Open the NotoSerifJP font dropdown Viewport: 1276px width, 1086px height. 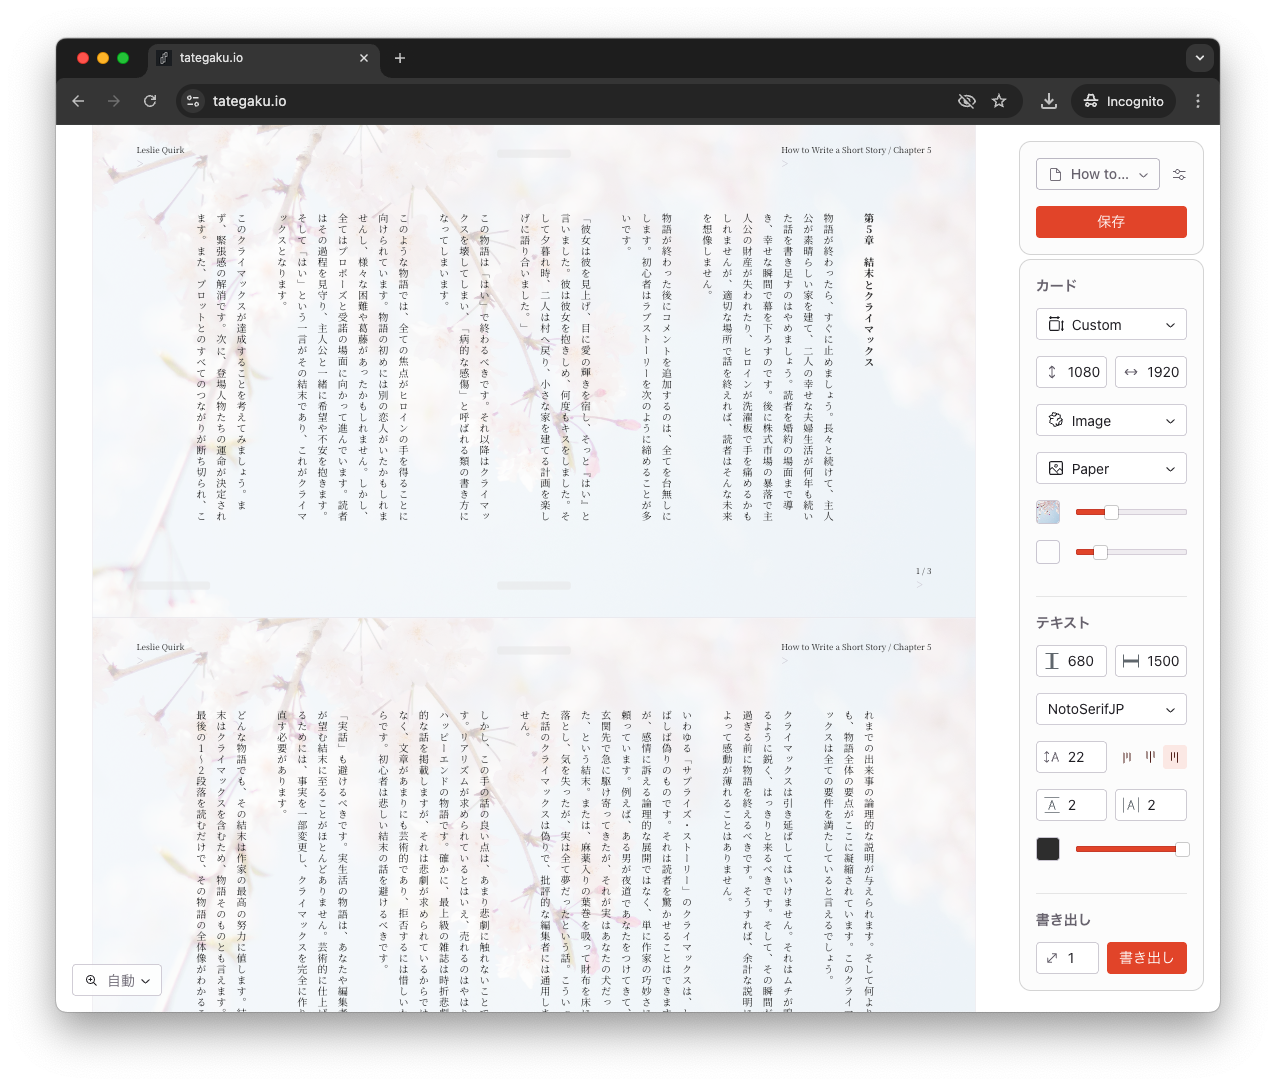tap(1111, 709)
